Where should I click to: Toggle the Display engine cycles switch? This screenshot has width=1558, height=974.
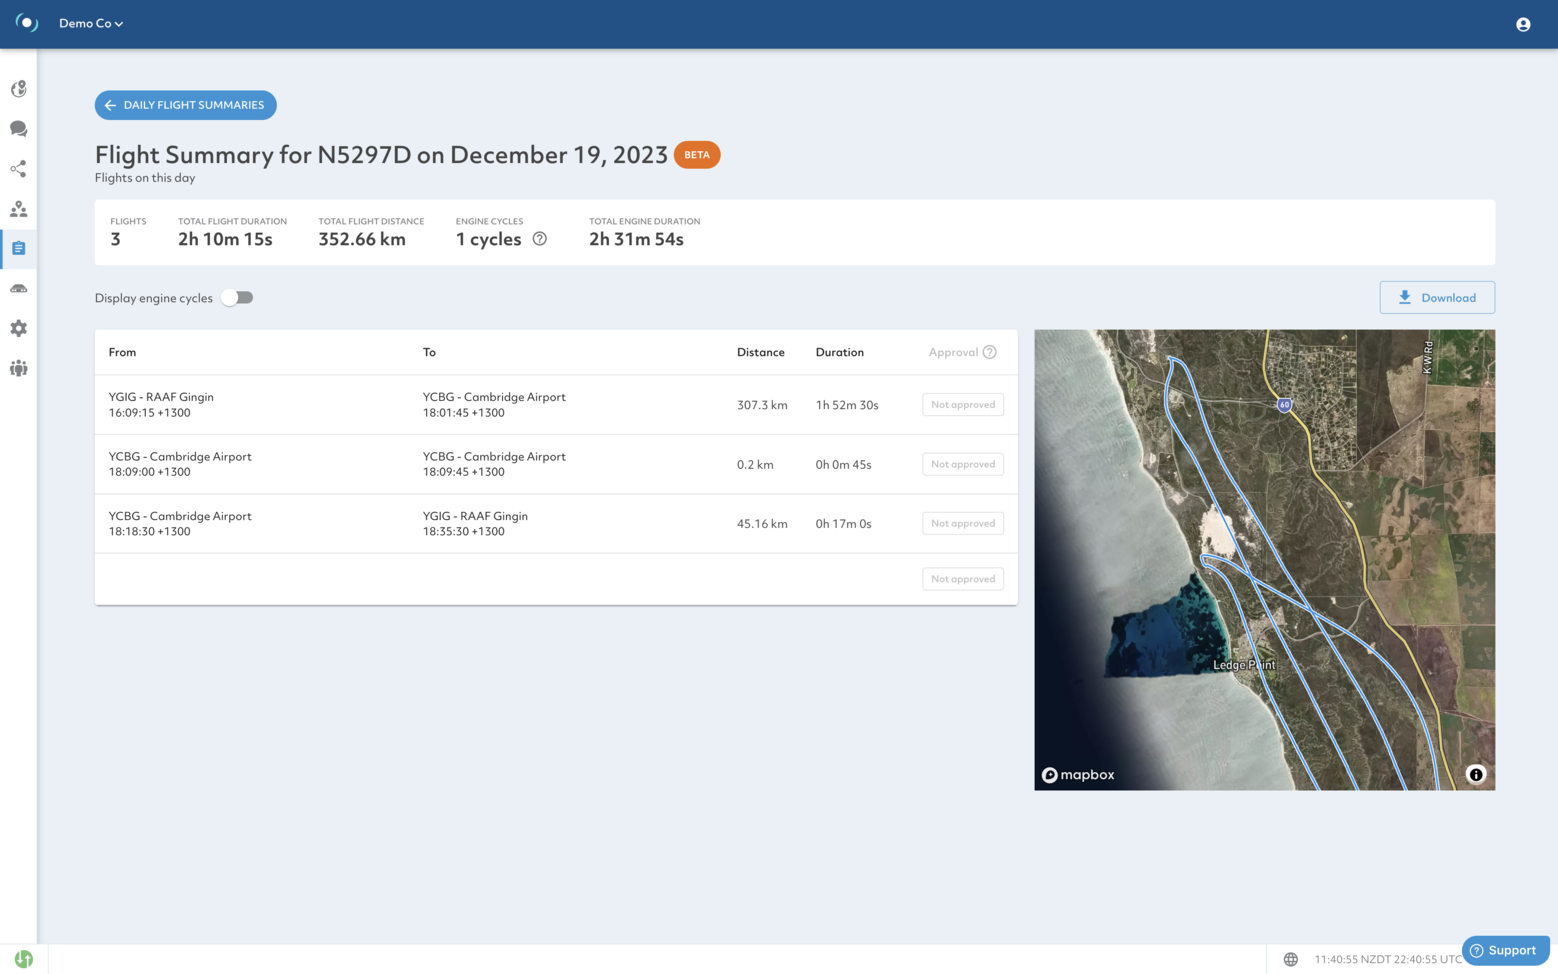[238, 298]
